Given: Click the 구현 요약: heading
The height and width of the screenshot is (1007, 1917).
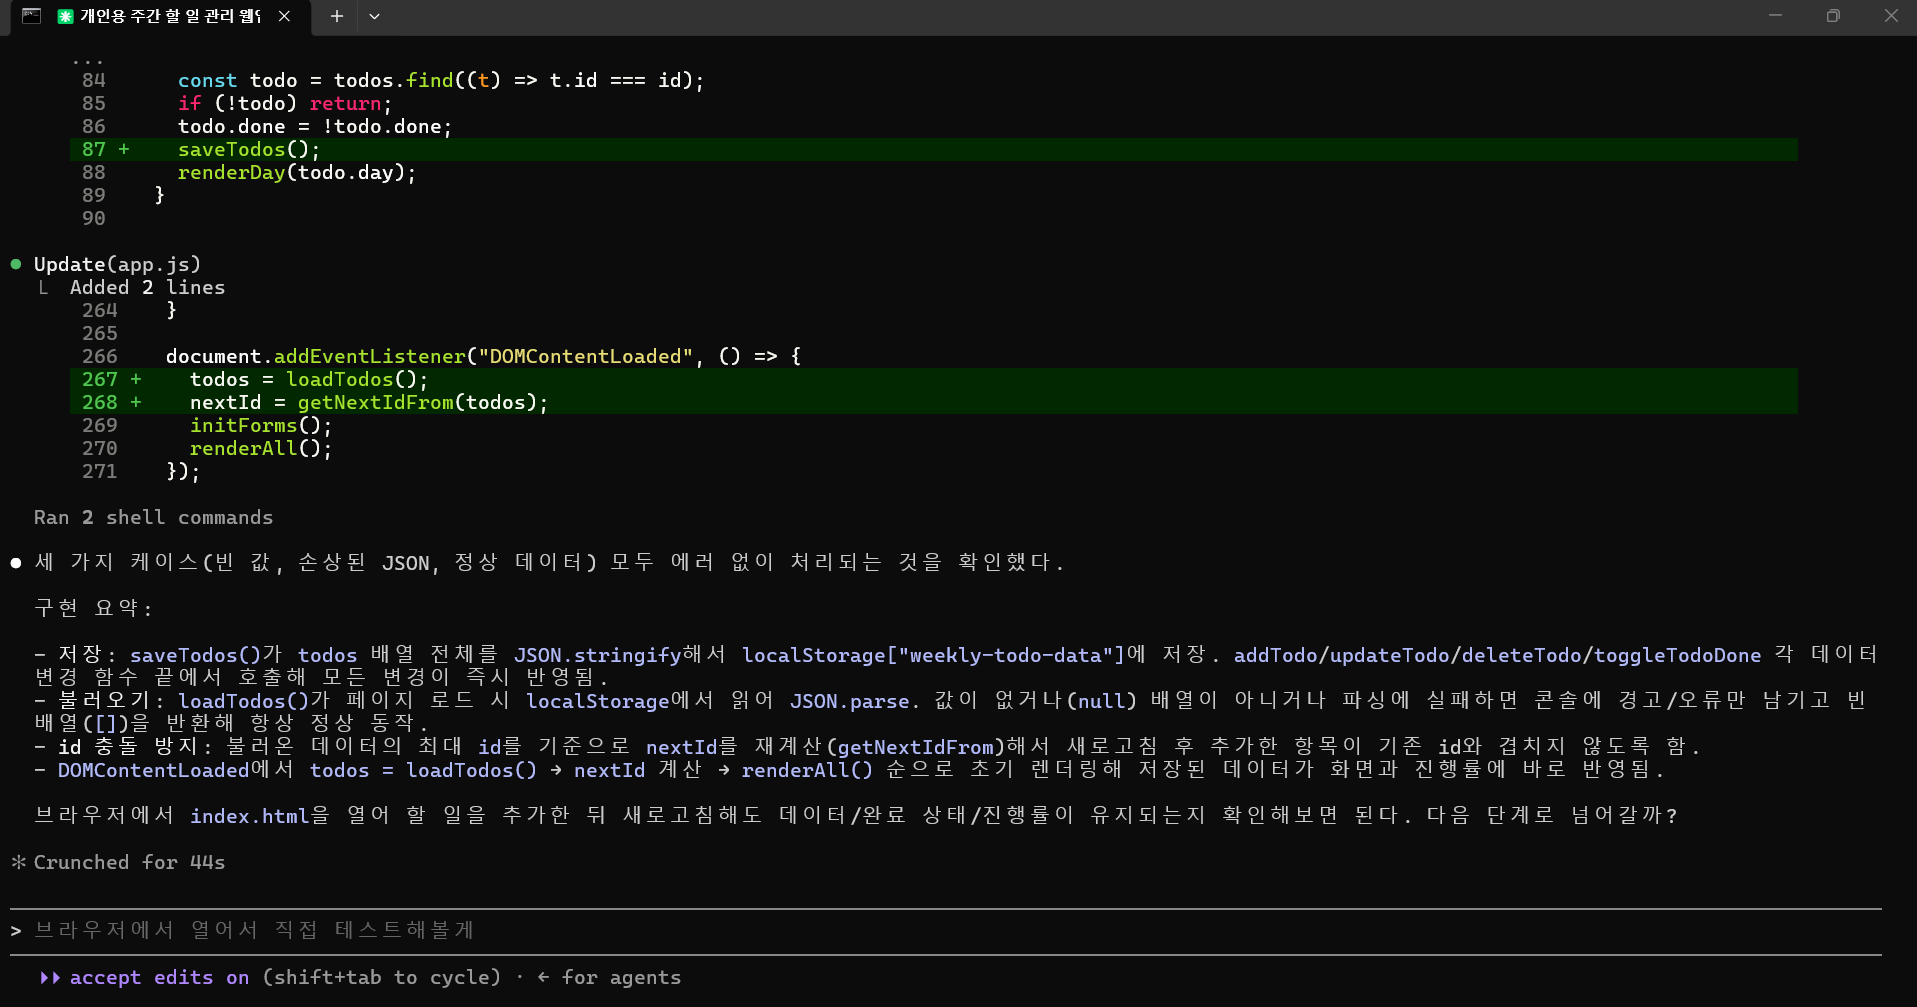Looking at the screenshot, I should coord(93,608).
